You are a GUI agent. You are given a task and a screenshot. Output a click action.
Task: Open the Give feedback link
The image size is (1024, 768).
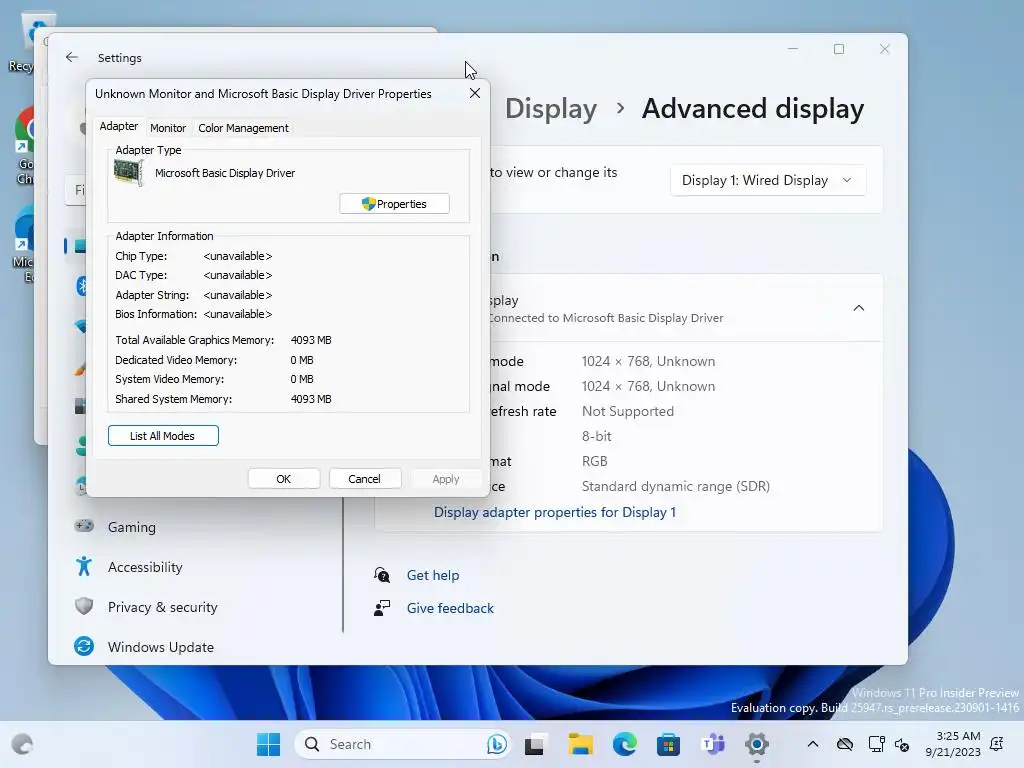tap(450, 608)
